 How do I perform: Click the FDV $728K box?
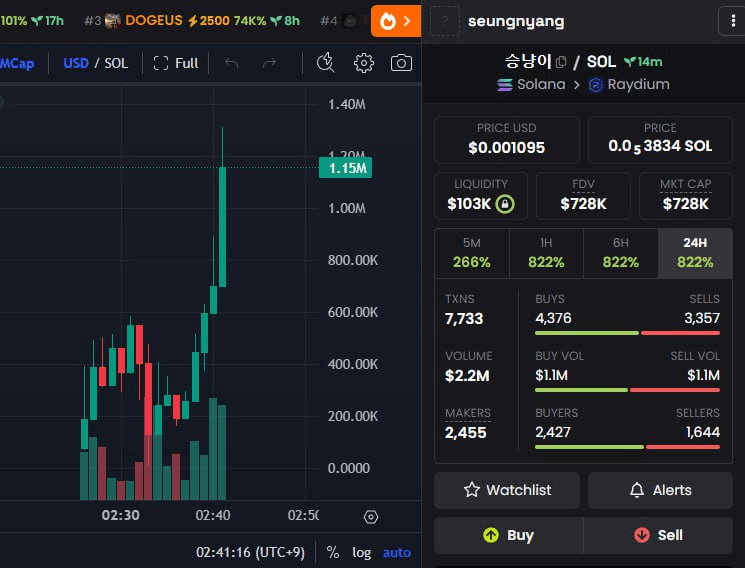tap(583, 196)
